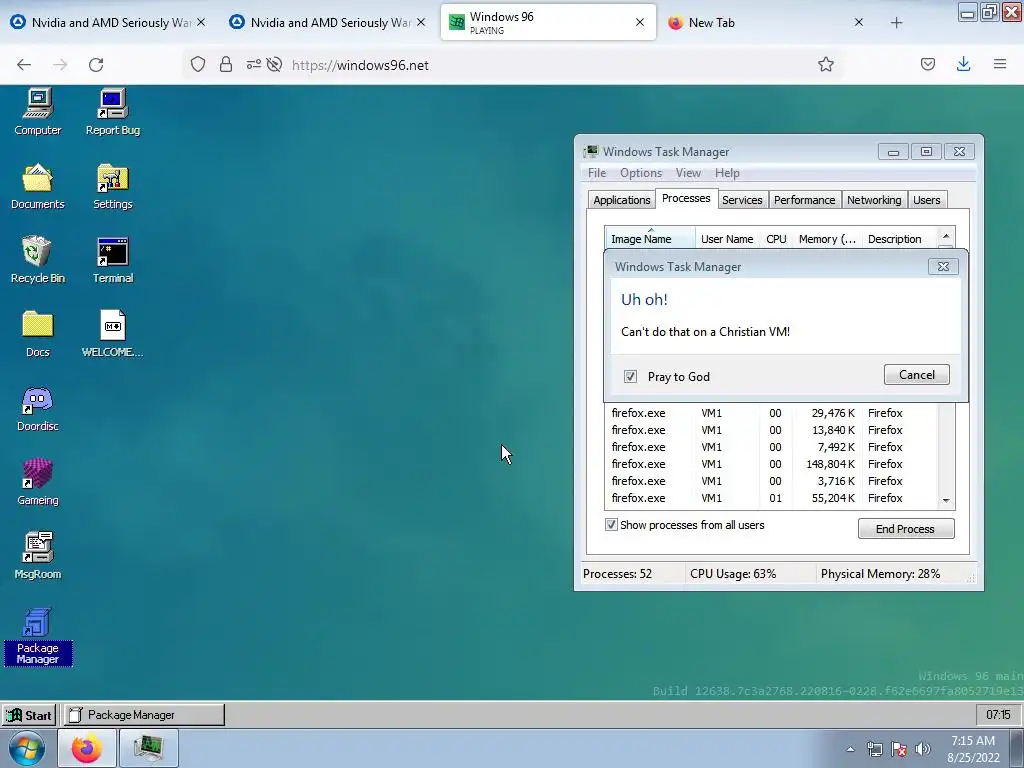Show hidden system tray icons
Viewport: 1024px width, 768px height.
click(850, 749)
